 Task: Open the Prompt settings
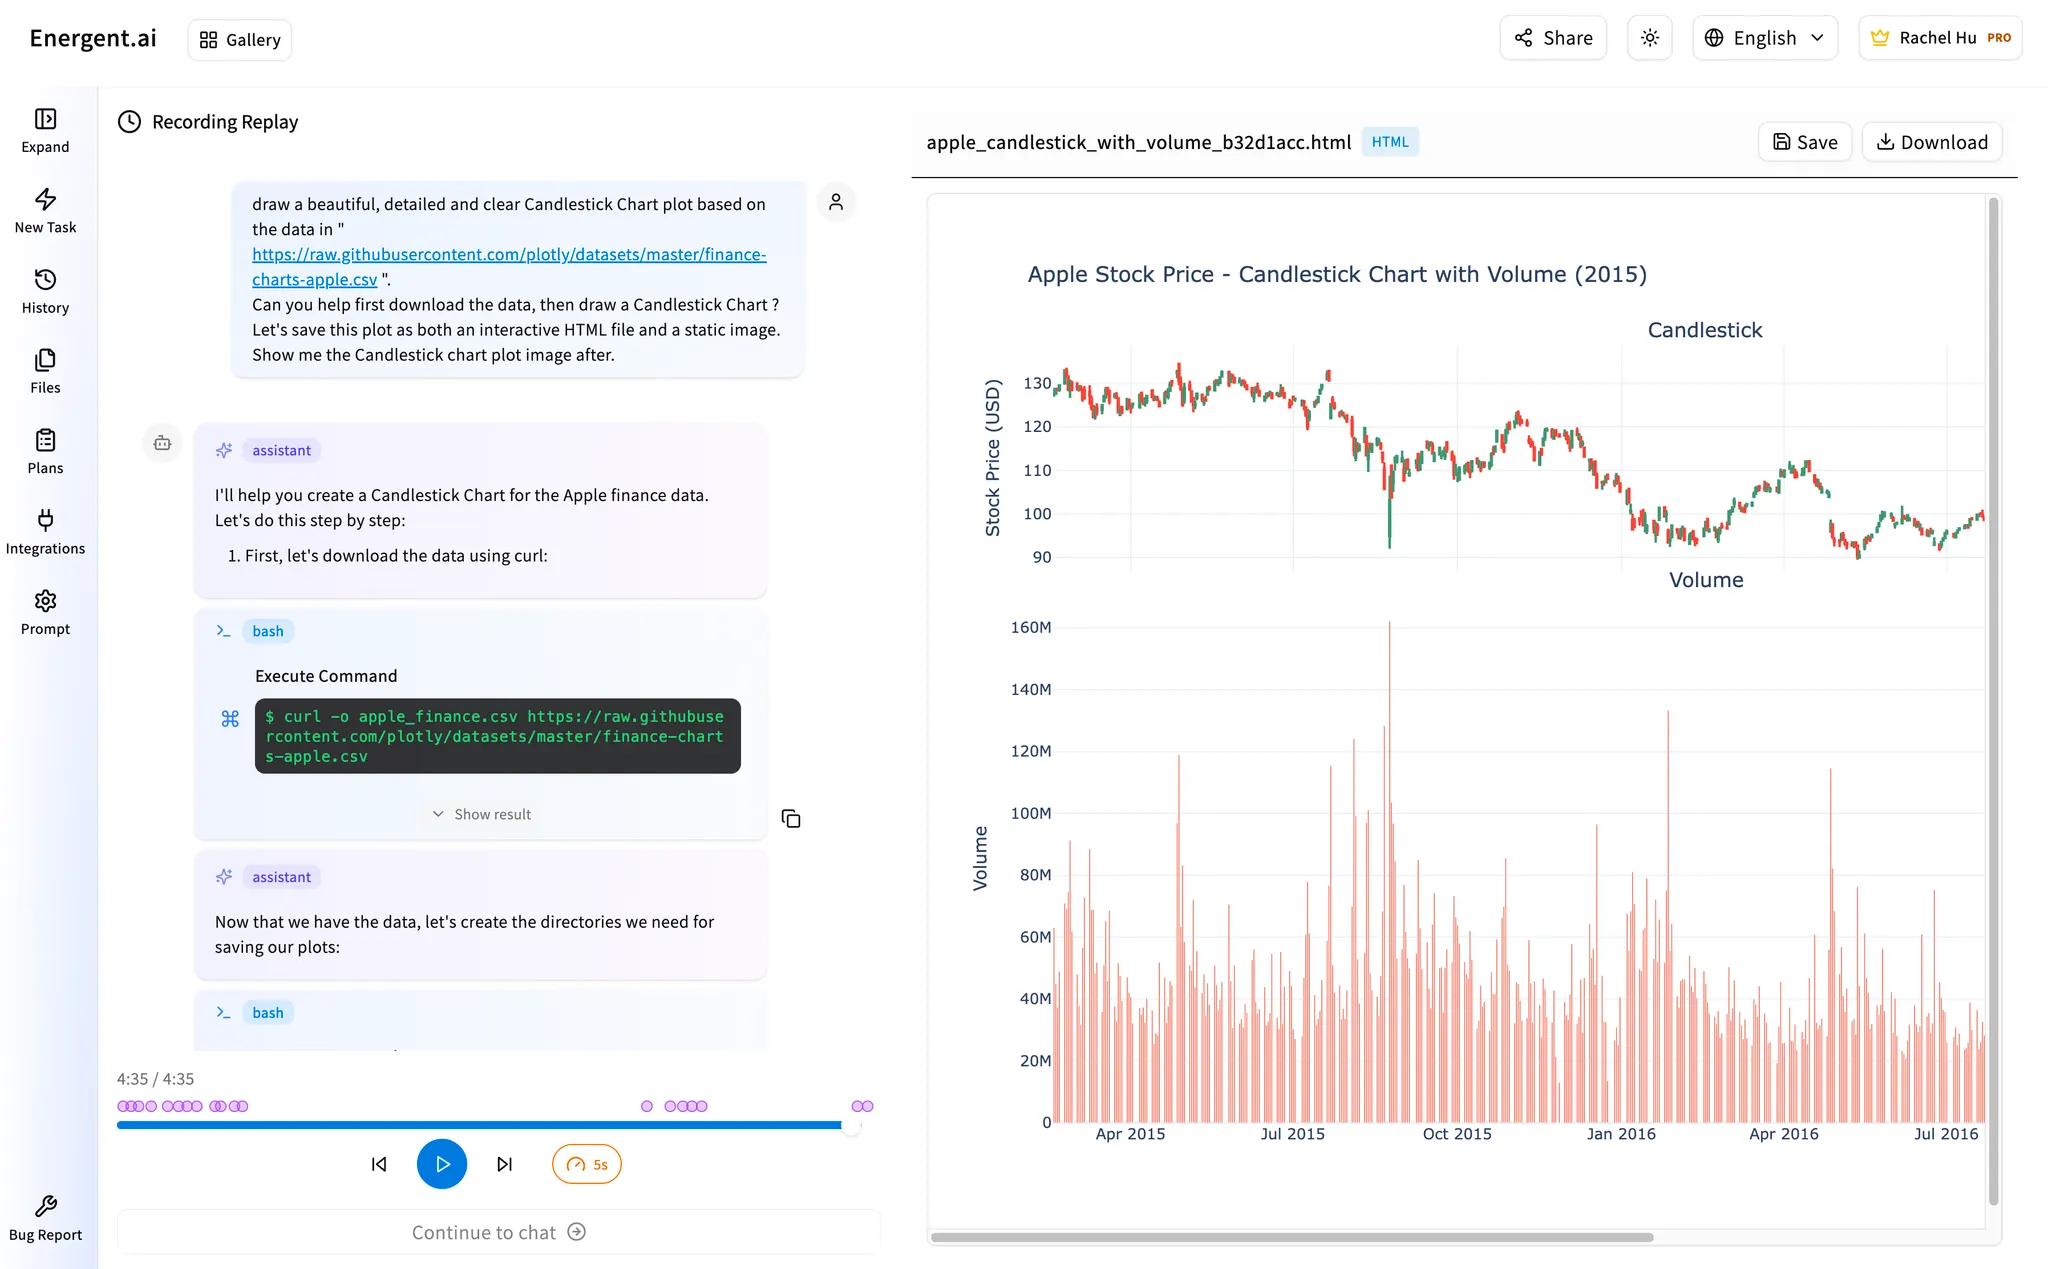[45, 611]
